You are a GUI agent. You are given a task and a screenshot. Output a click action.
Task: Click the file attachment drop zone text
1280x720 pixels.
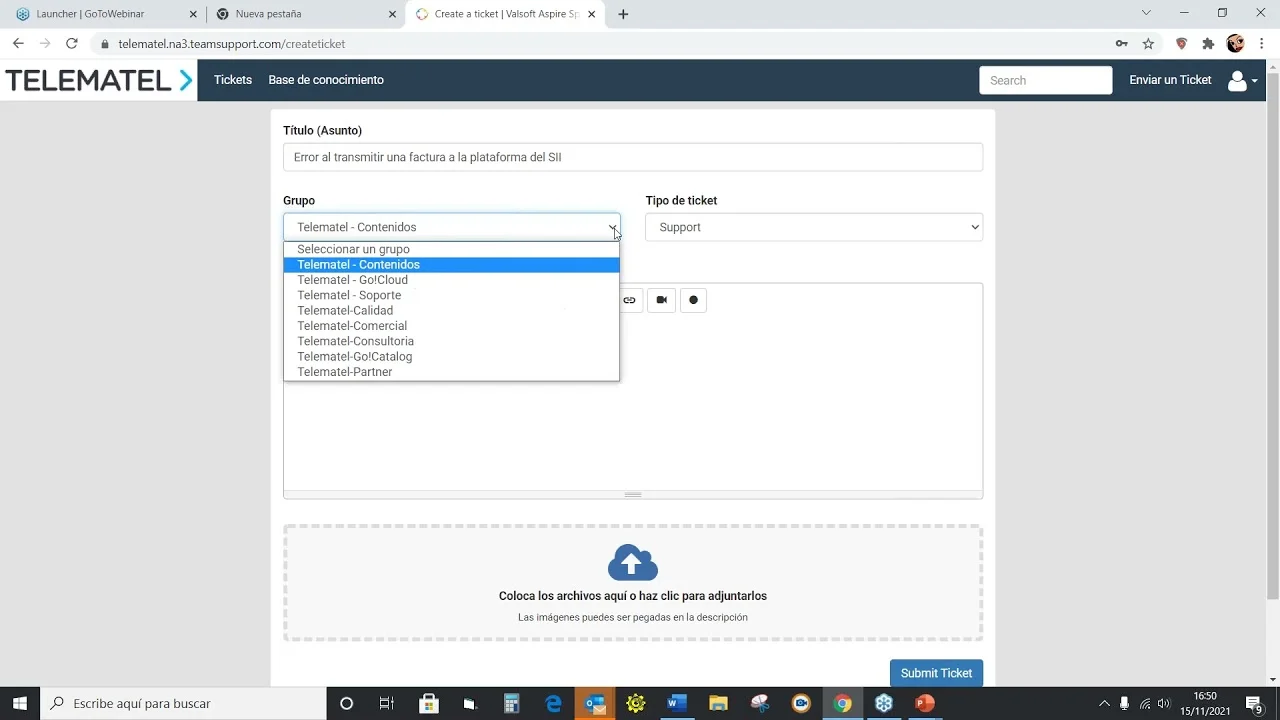pyautogui.click(x=633, y=596)
